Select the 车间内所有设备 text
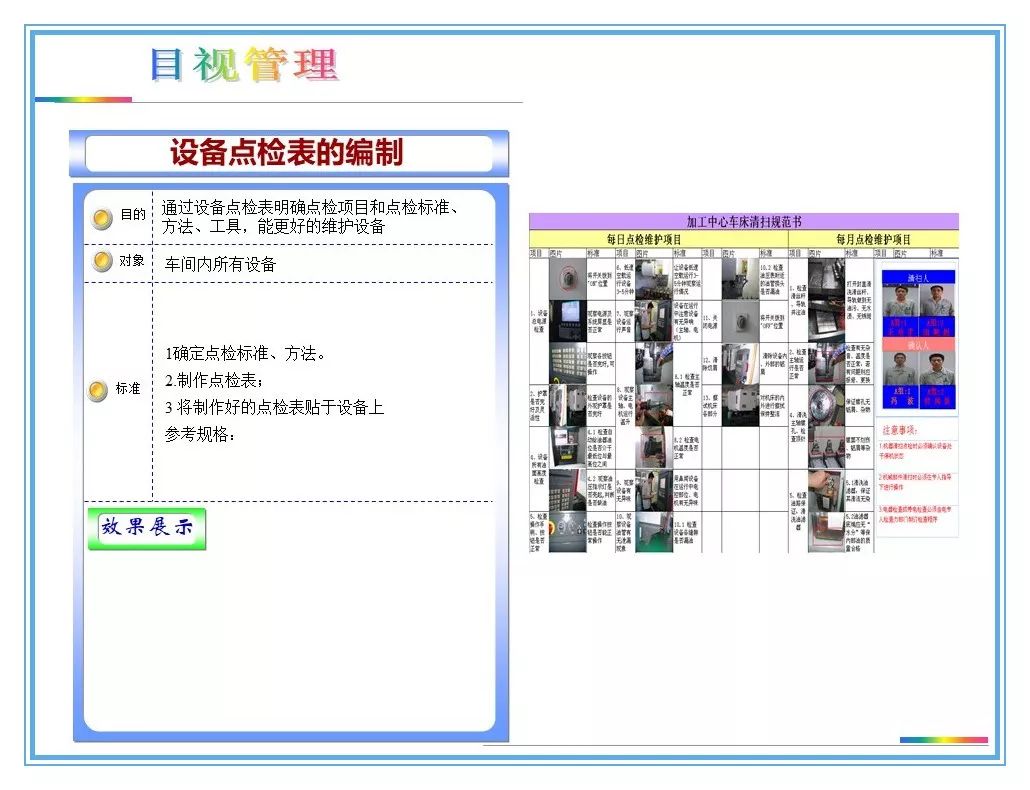Image resolution: width=1030 pixels, height=790 pixels. click(220, 264)
